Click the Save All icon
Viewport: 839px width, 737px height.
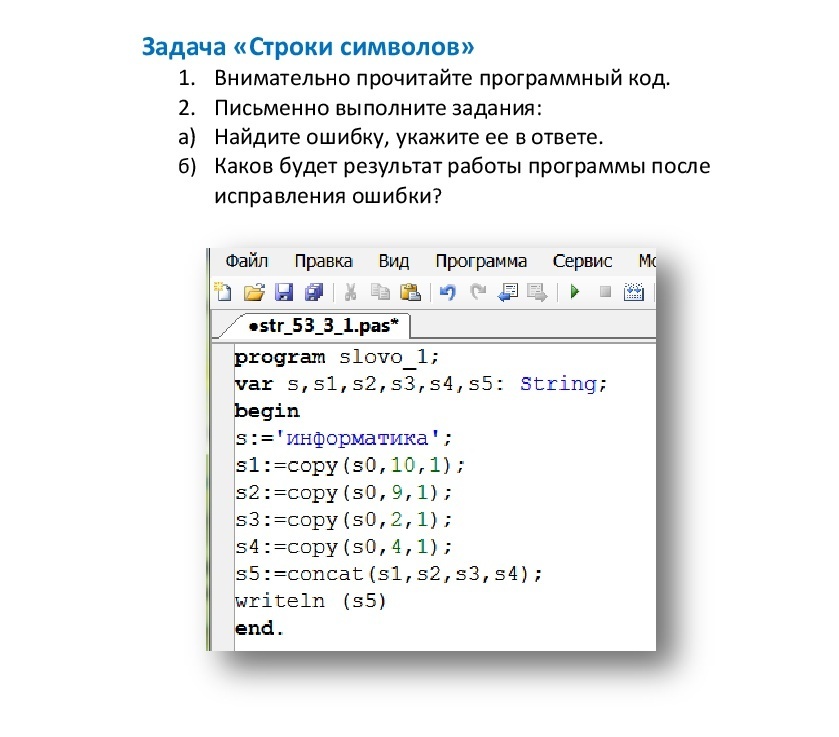[314, 292]
